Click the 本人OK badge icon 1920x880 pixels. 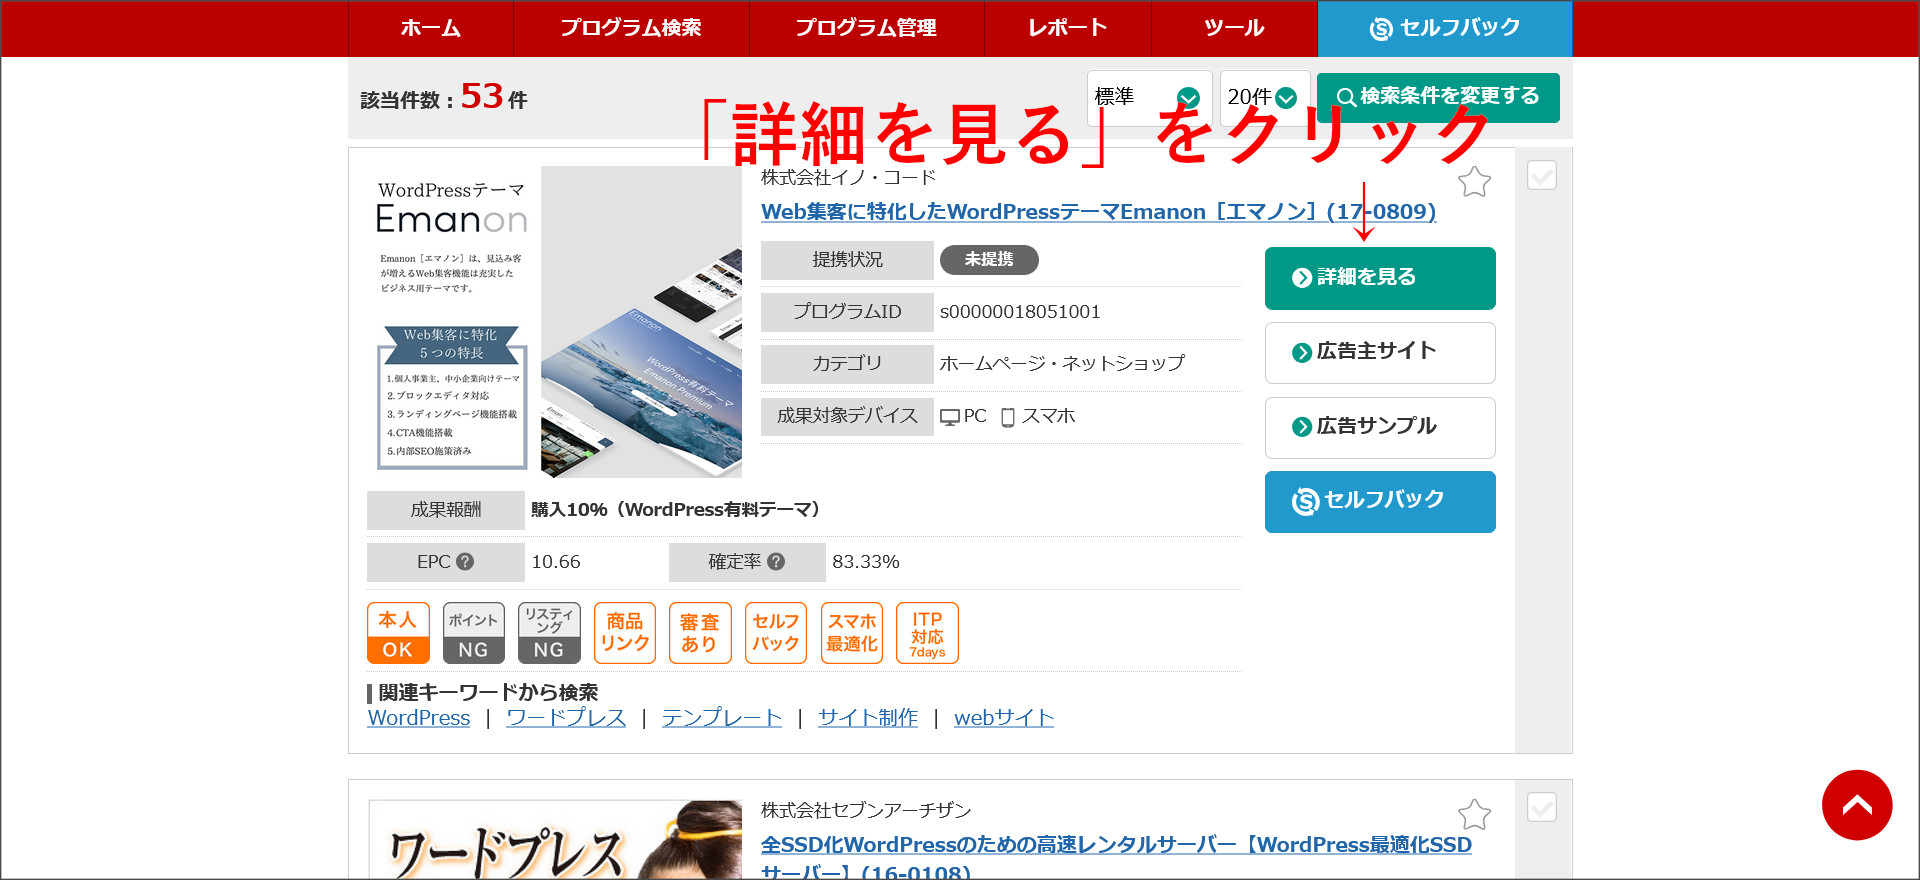coord(398,633)
